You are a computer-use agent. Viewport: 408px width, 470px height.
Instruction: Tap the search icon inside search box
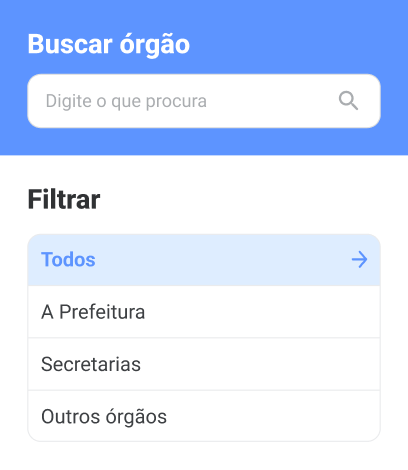click(348, 101)
